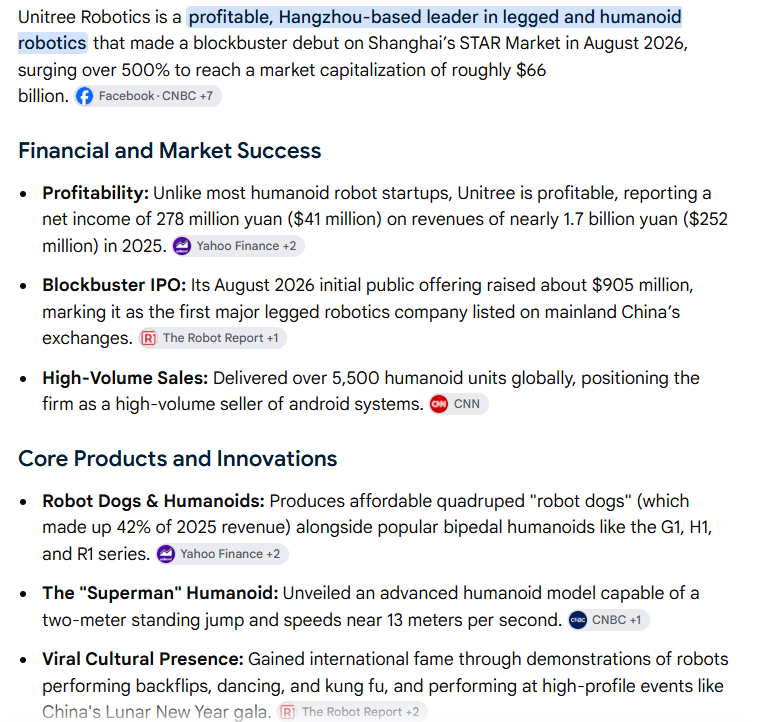The width and height of the screenshot is (758, 722).
Task: Open Yahoo Finance +2 chip after Profitability
Action: point(238,246)
